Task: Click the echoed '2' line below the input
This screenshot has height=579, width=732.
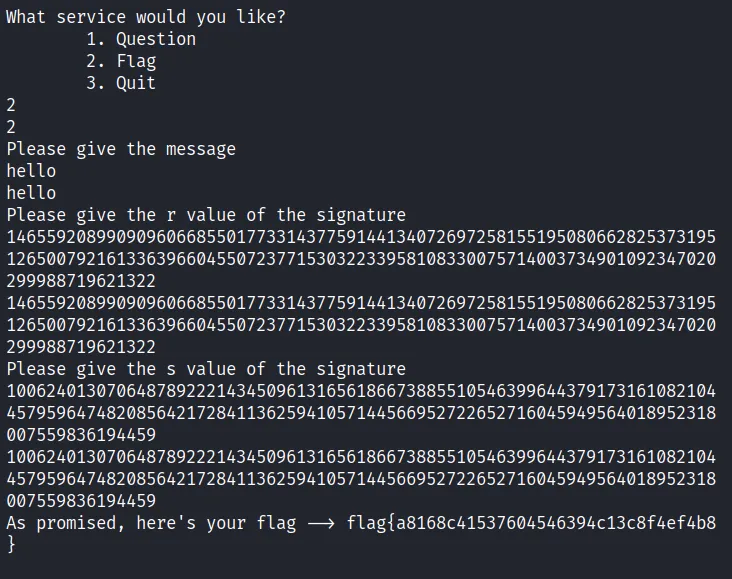Action: (11, 127)
